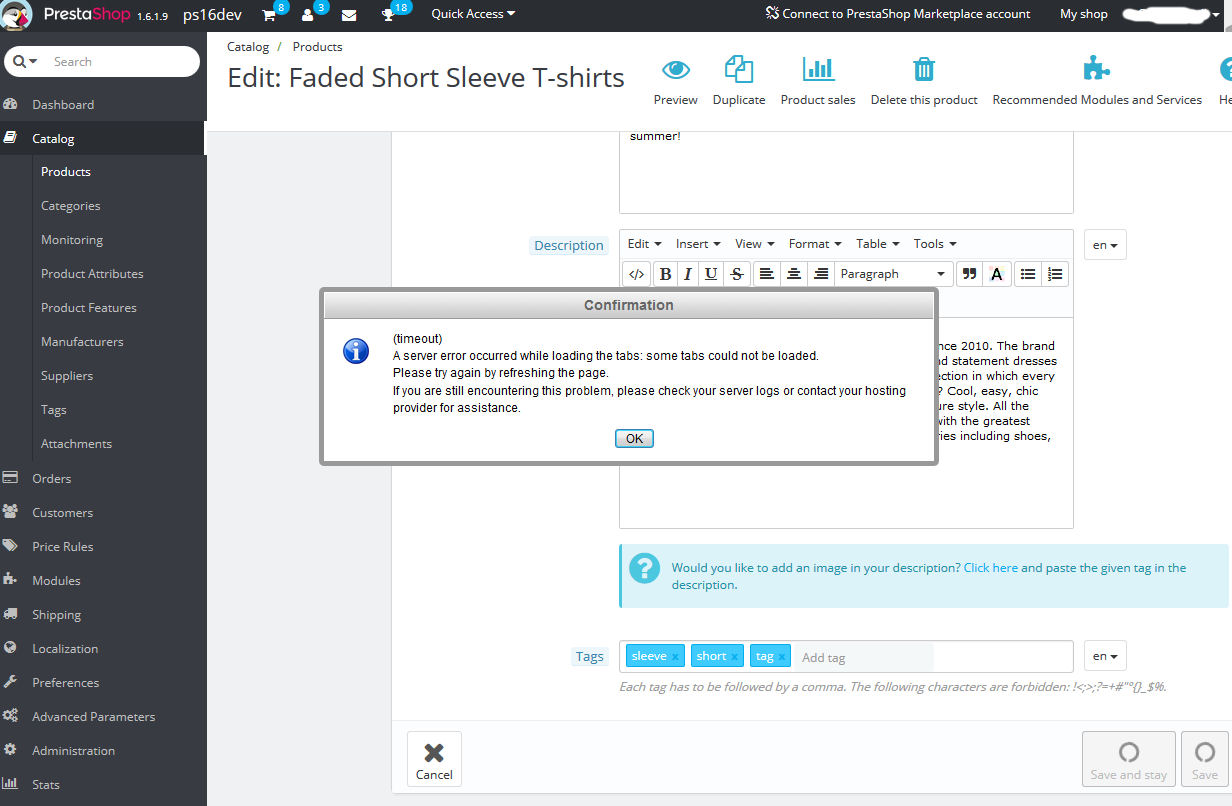Open the Paragraph format dropdown

pos(893,274)
